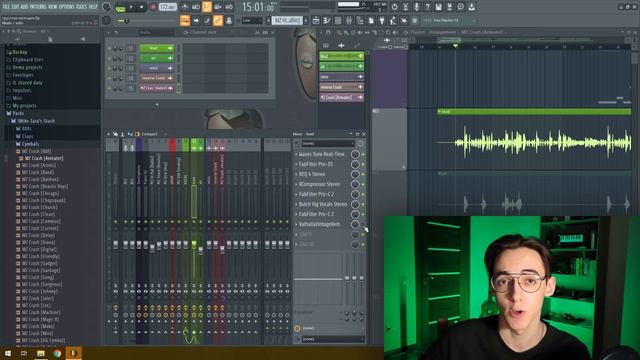
Task: Click the Play button in the transport
Action: click(131, 7)
